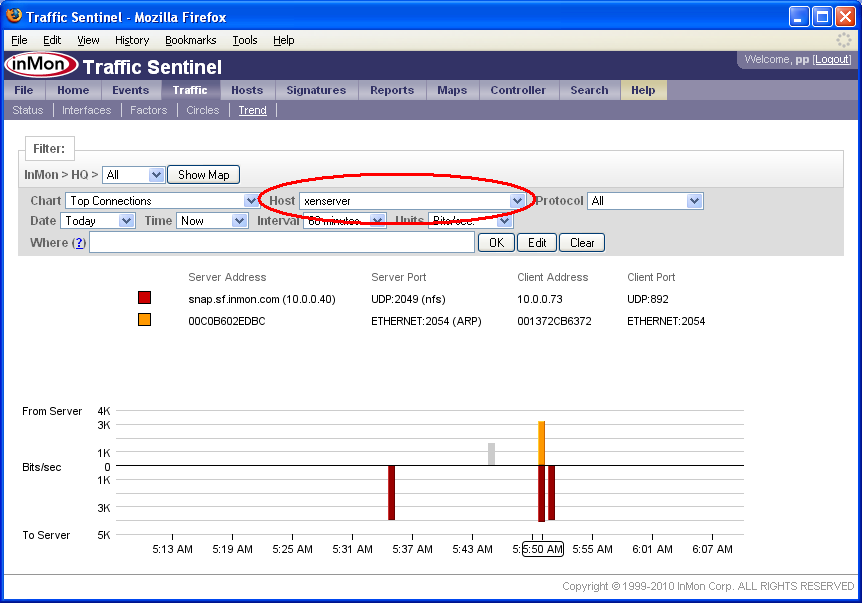Expand the Protocol dropdown
The width and height of the screenshot is (862, 603).
click(645, 201)
